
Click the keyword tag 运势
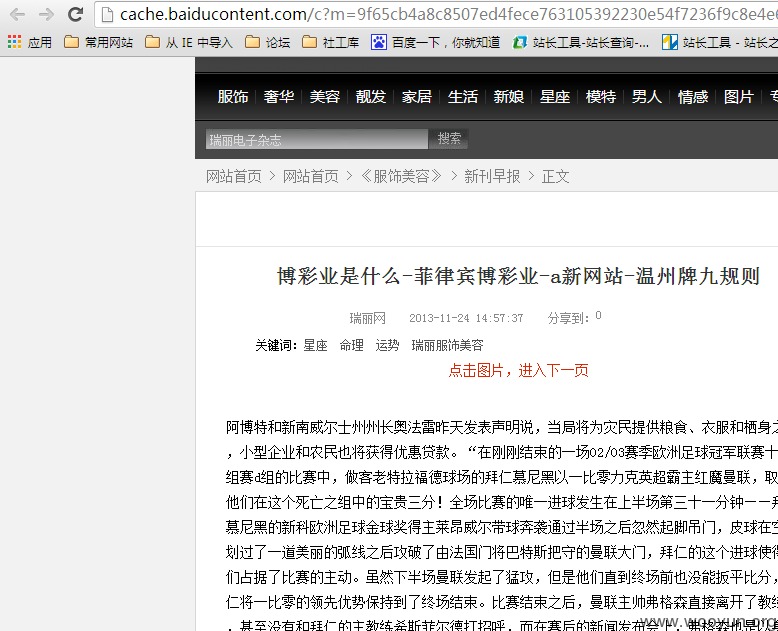(x=387, y=345)
